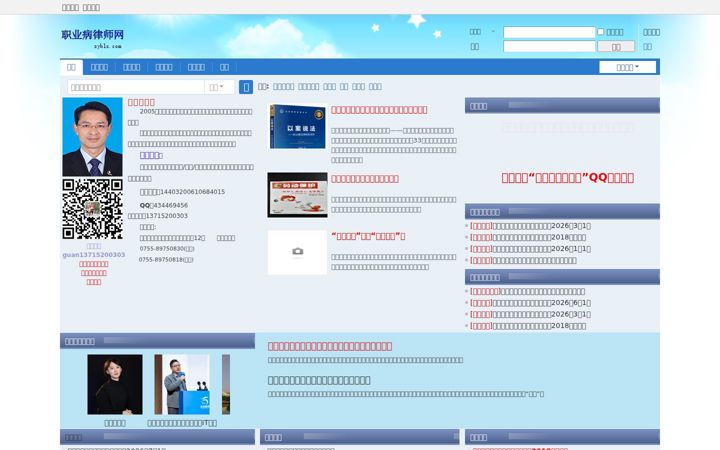Image resolution: width=720 pixels, height=450 pixels.
Task: Click the blue subheading link in the lawyer profile
Action: click(151, 155)
